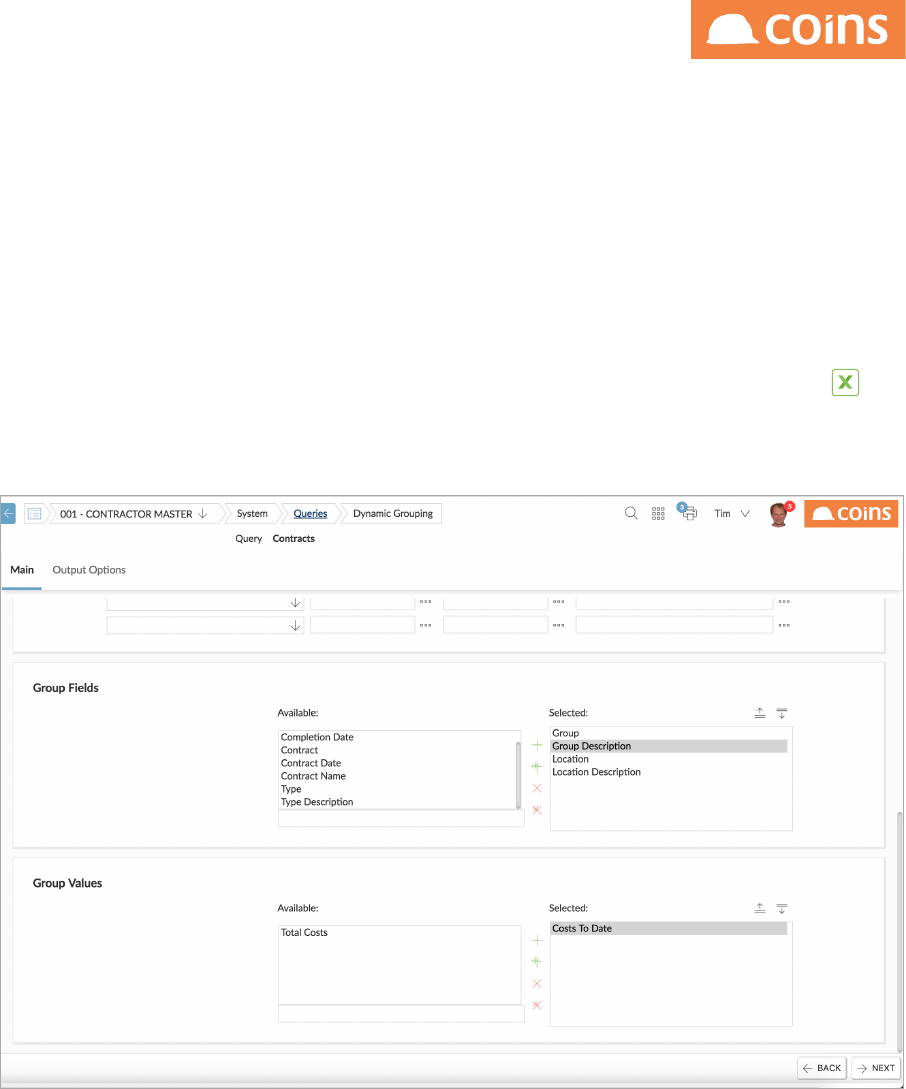Image resolution: width=906 pixels, height=1089 pixels.
Task: Select the Dynamic Grouping breadcrumb
Action: pyautogui.click(x=393, y=514)
